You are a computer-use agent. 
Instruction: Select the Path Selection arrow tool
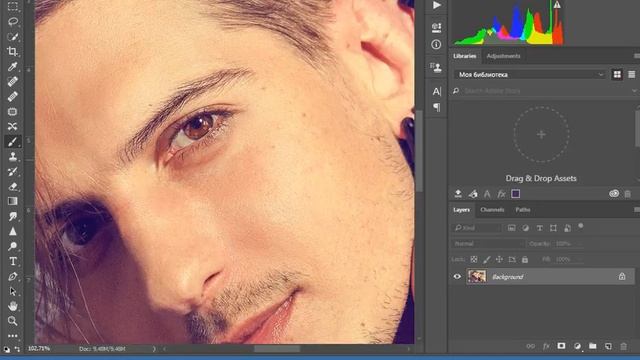click(13, 291)
